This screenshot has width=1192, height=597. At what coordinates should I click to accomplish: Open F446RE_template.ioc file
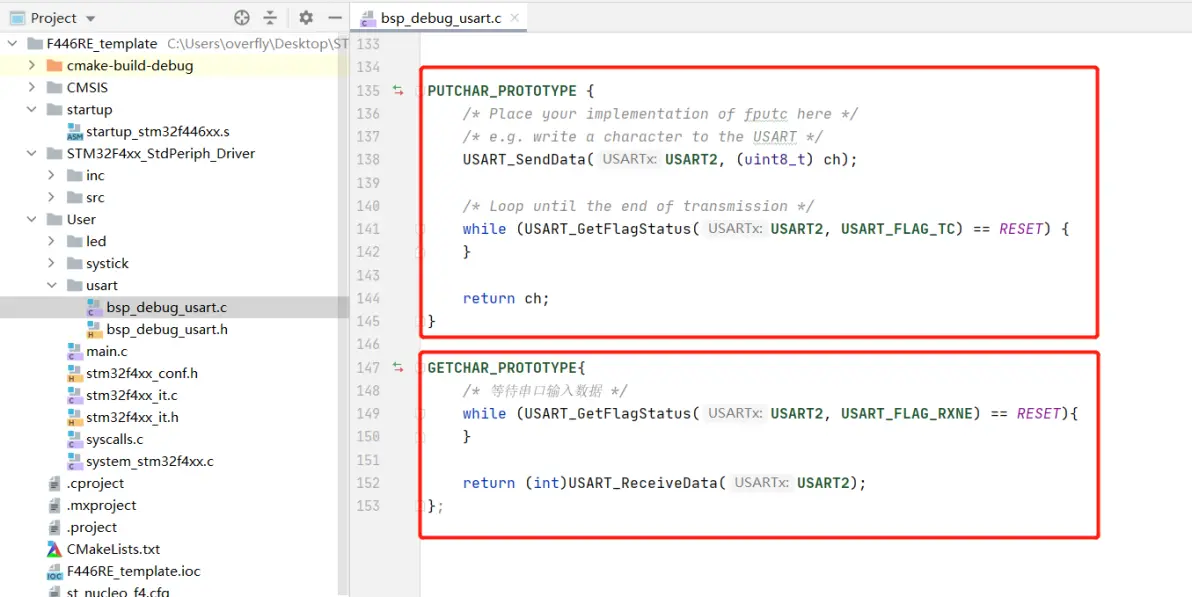[x=133, y=571]
